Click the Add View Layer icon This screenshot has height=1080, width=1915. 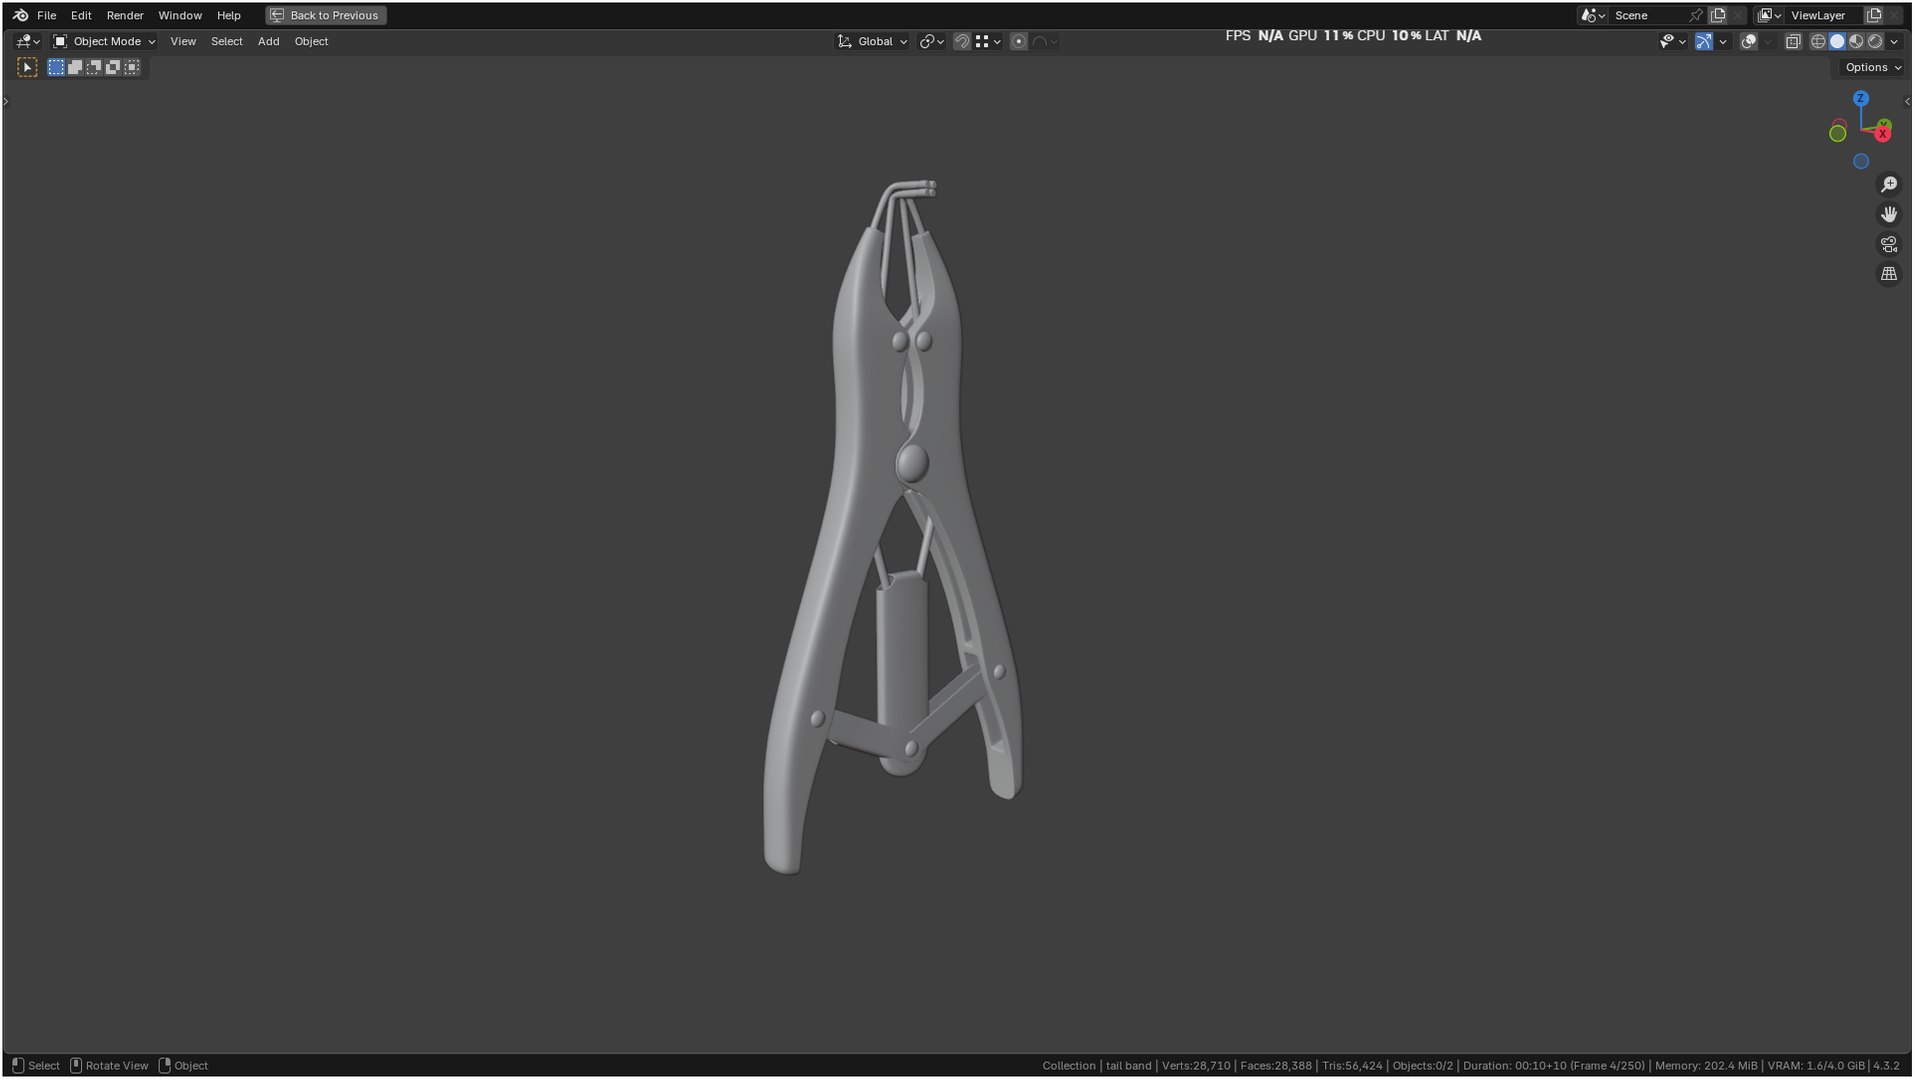1874,15
